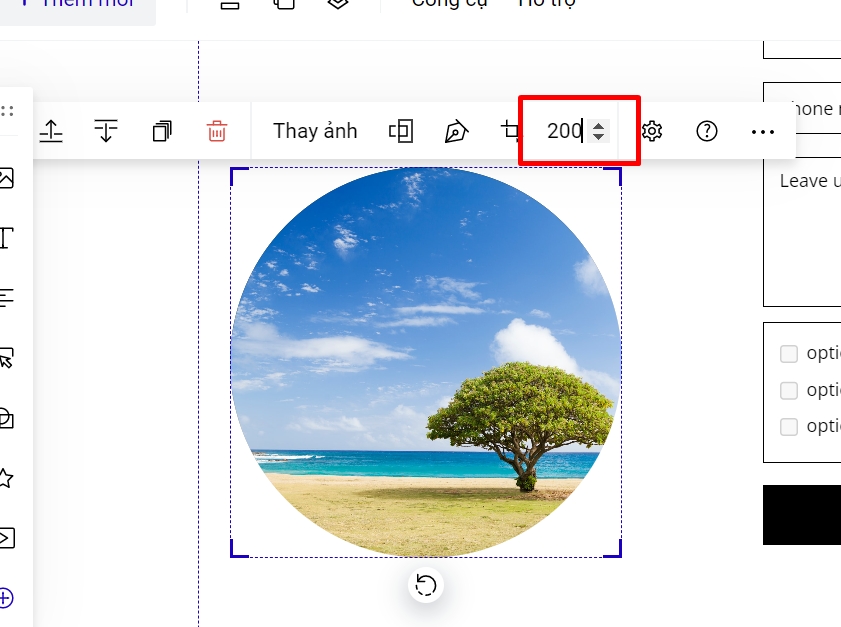The image size is (841, 627).
Task: Tick the first option checkbox
Action: pos(789,353)
